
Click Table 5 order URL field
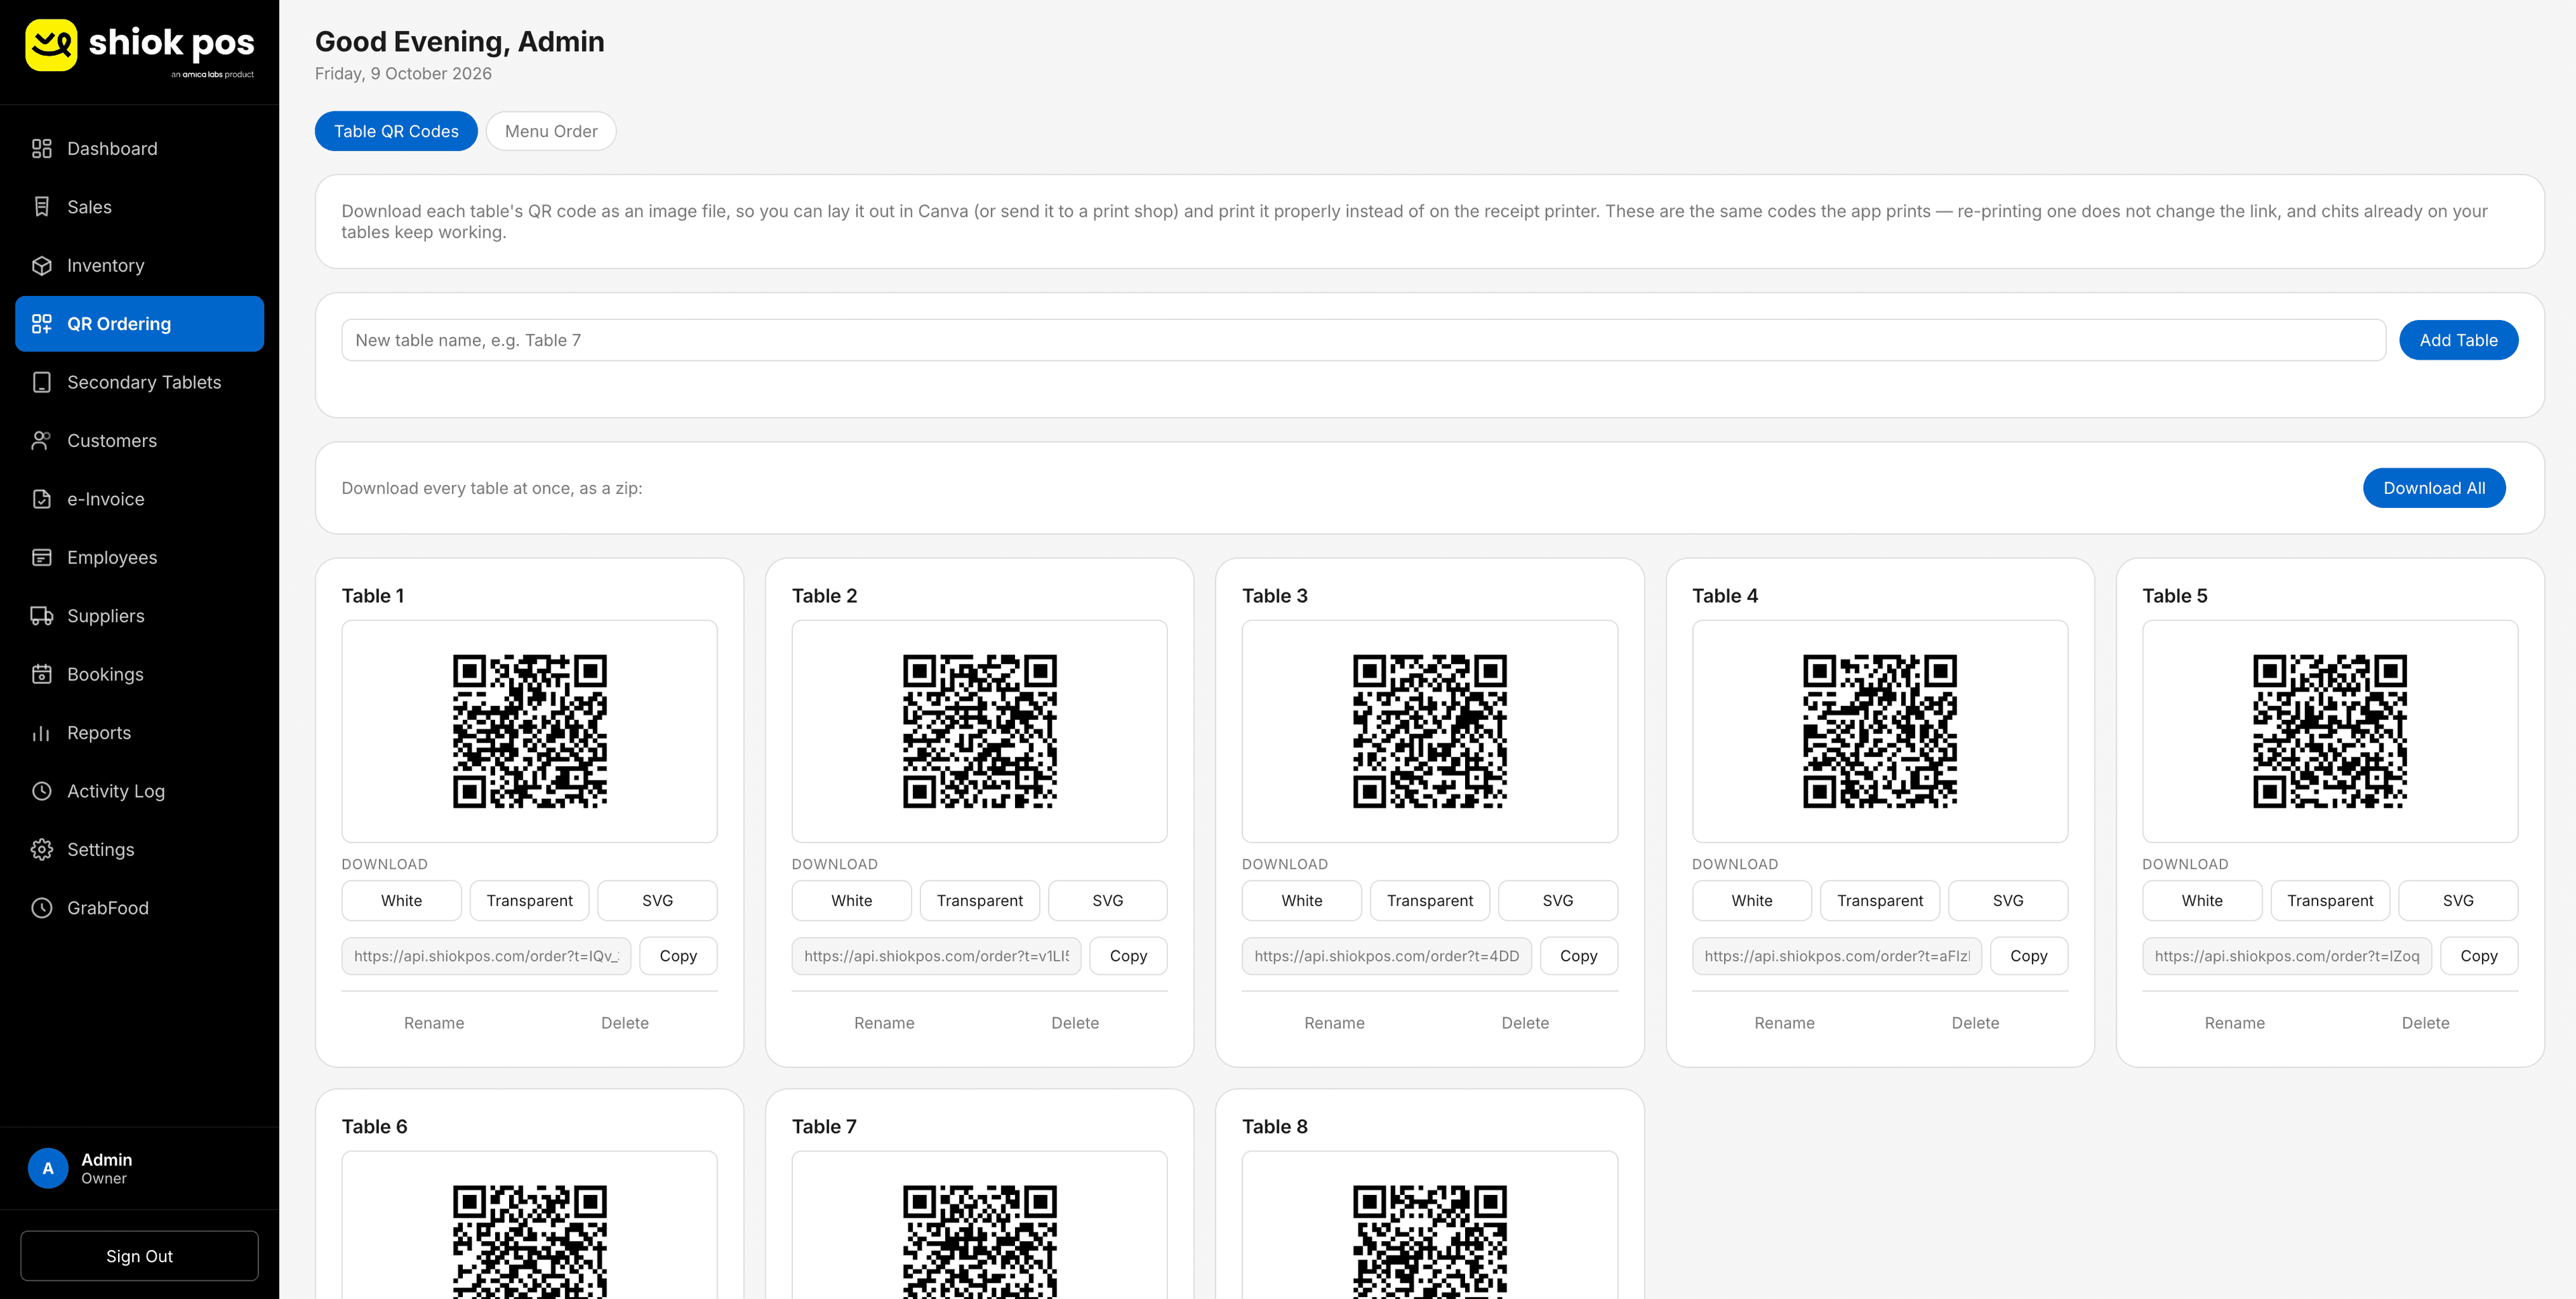[2287, 956]
